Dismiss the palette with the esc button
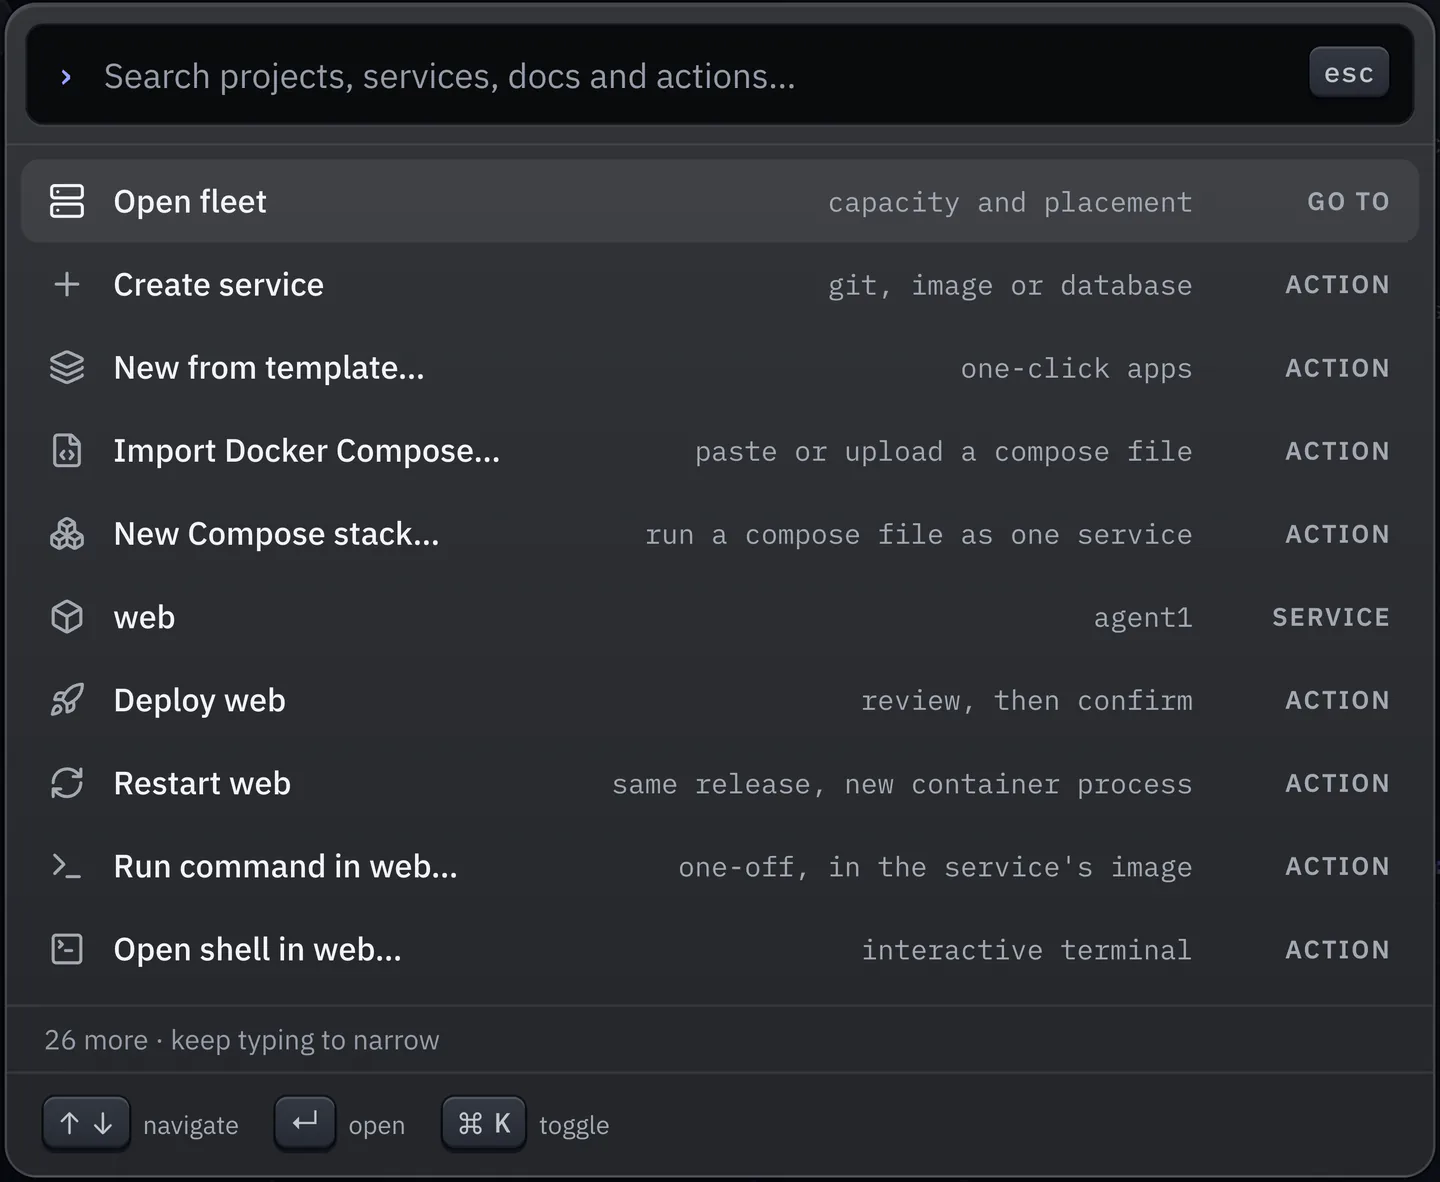This screenshot has width=1440, height=1182. [1349, 73]
